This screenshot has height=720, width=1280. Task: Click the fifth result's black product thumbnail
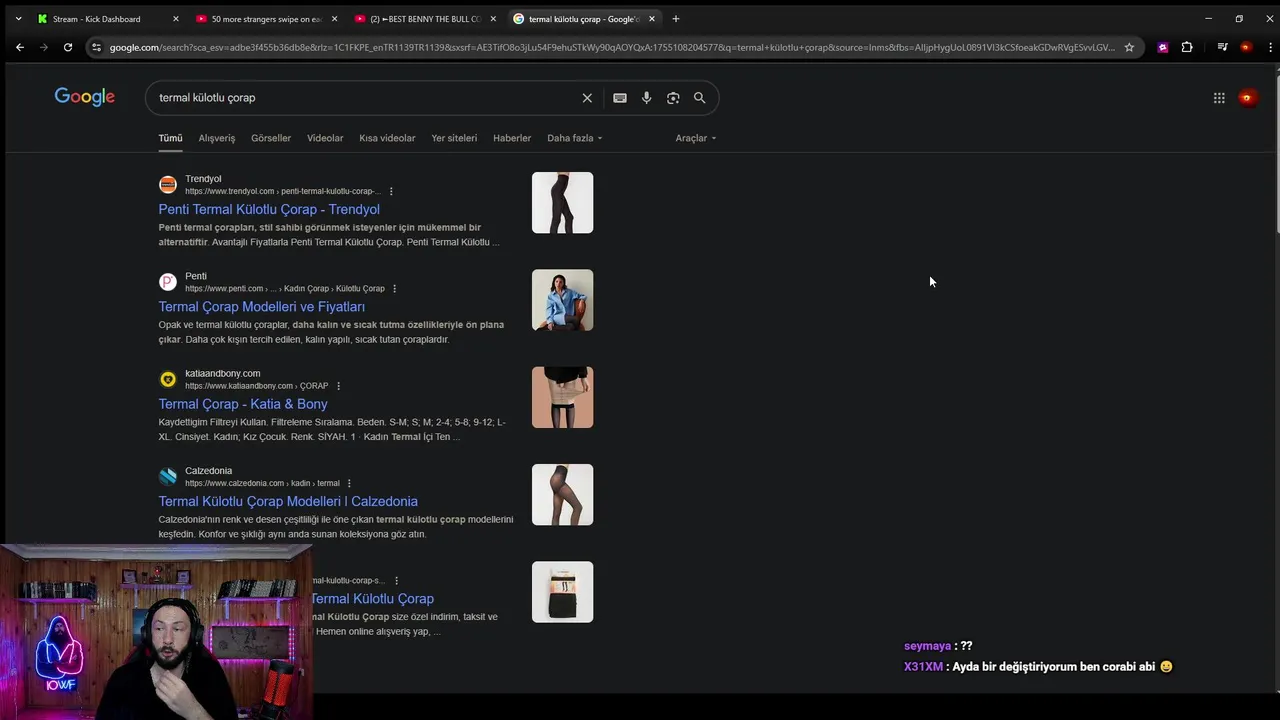coord(562,592)
